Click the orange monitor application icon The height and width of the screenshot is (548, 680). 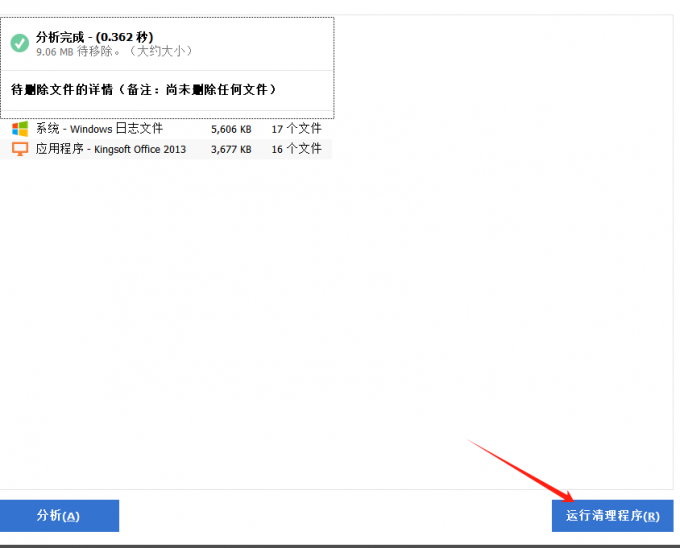pos(20,149)
